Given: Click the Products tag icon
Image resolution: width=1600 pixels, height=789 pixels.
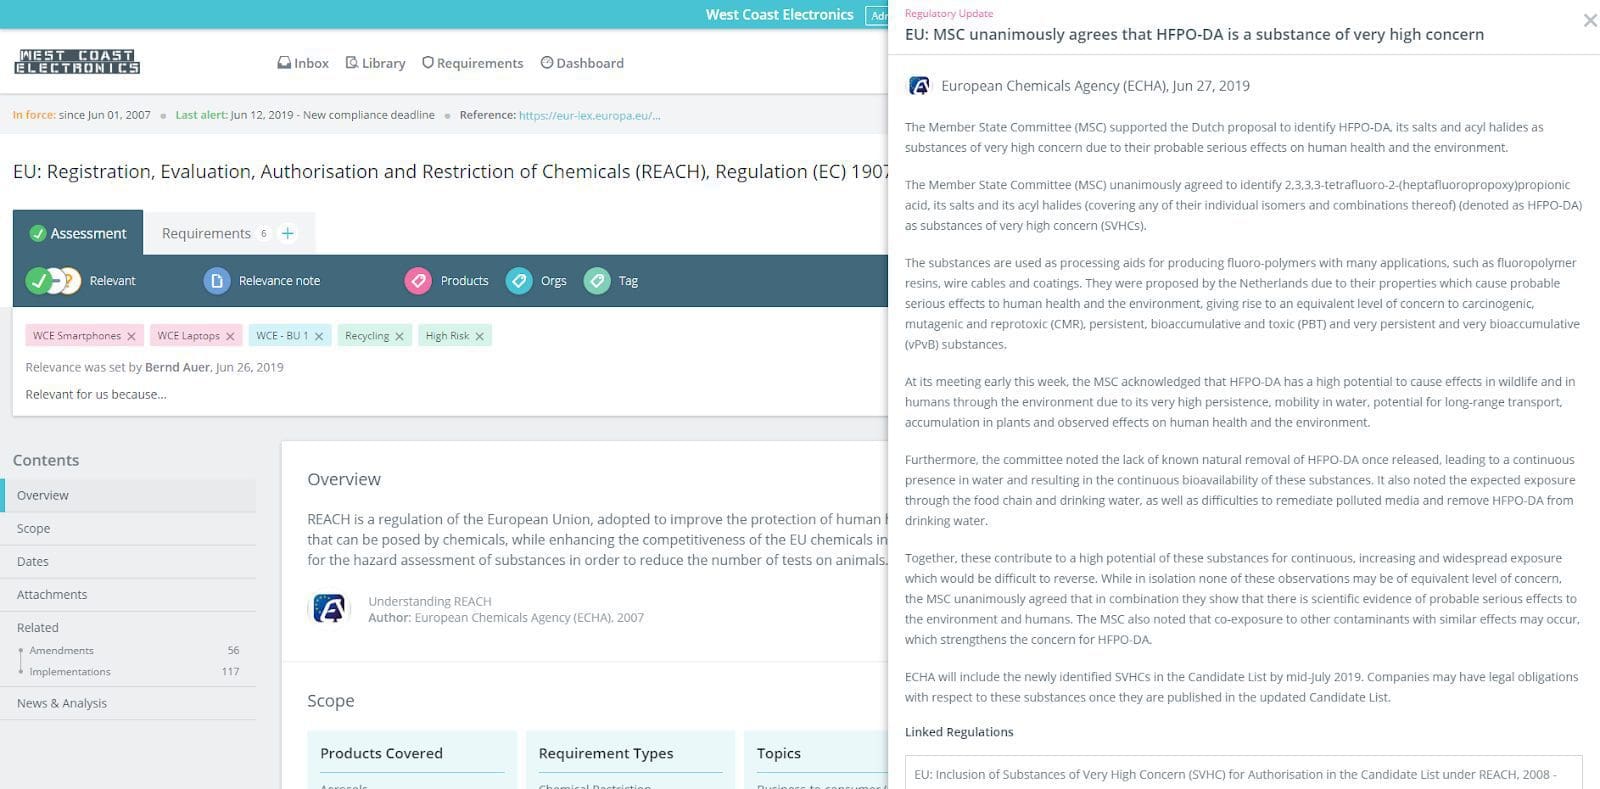Looking at the screenshot, I should pyautogui.click(x=418, y=281).
